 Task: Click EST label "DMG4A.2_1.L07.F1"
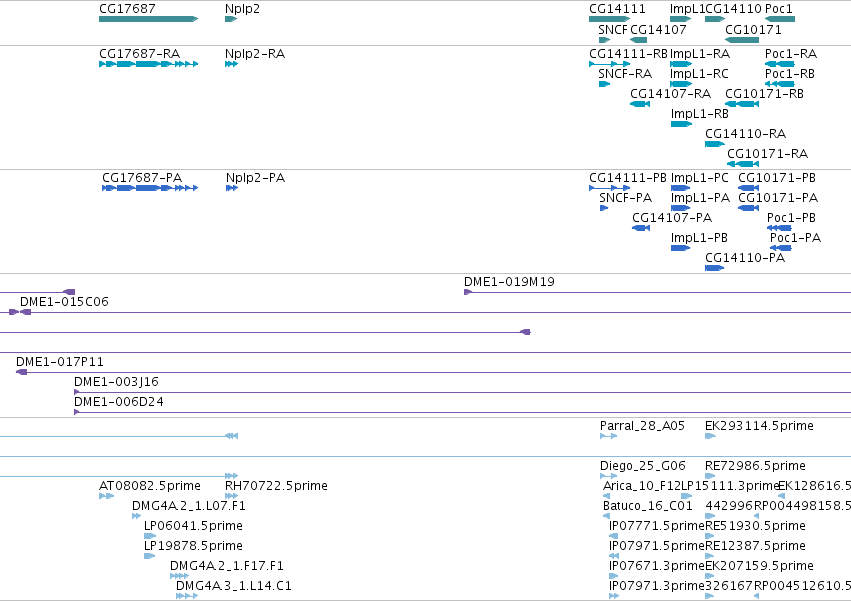189,505
